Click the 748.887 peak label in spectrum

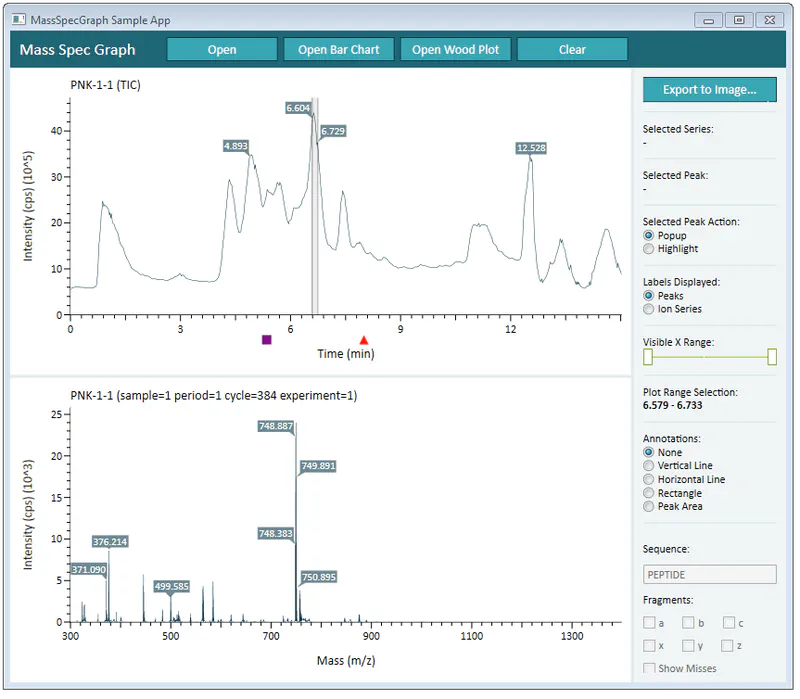[x=275, y=426]
